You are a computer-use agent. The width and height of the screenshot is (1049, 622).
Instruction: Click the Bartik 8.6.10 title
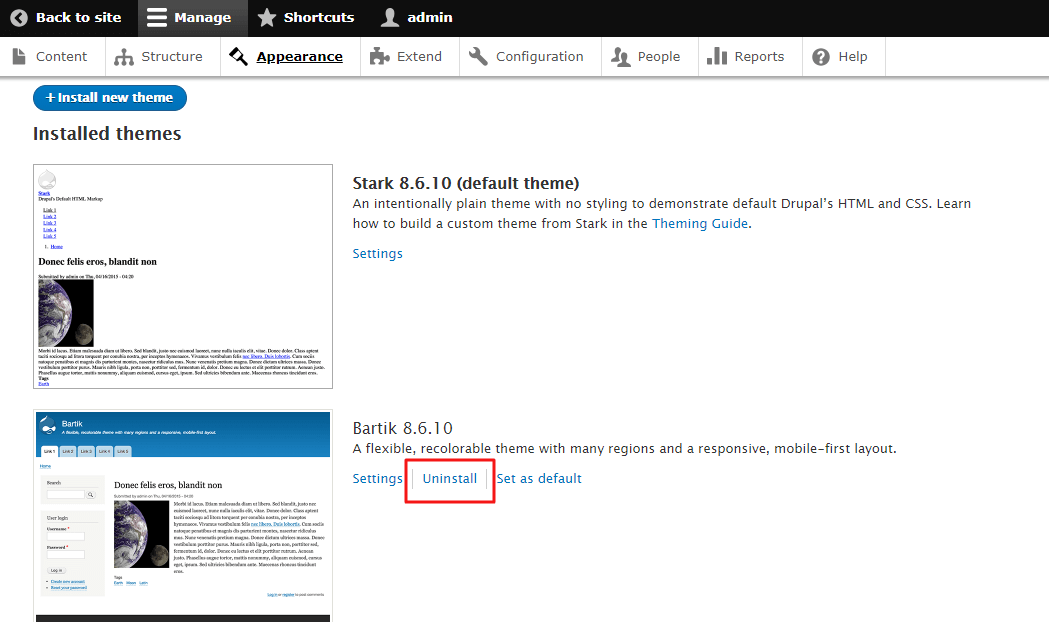[403, 428]
